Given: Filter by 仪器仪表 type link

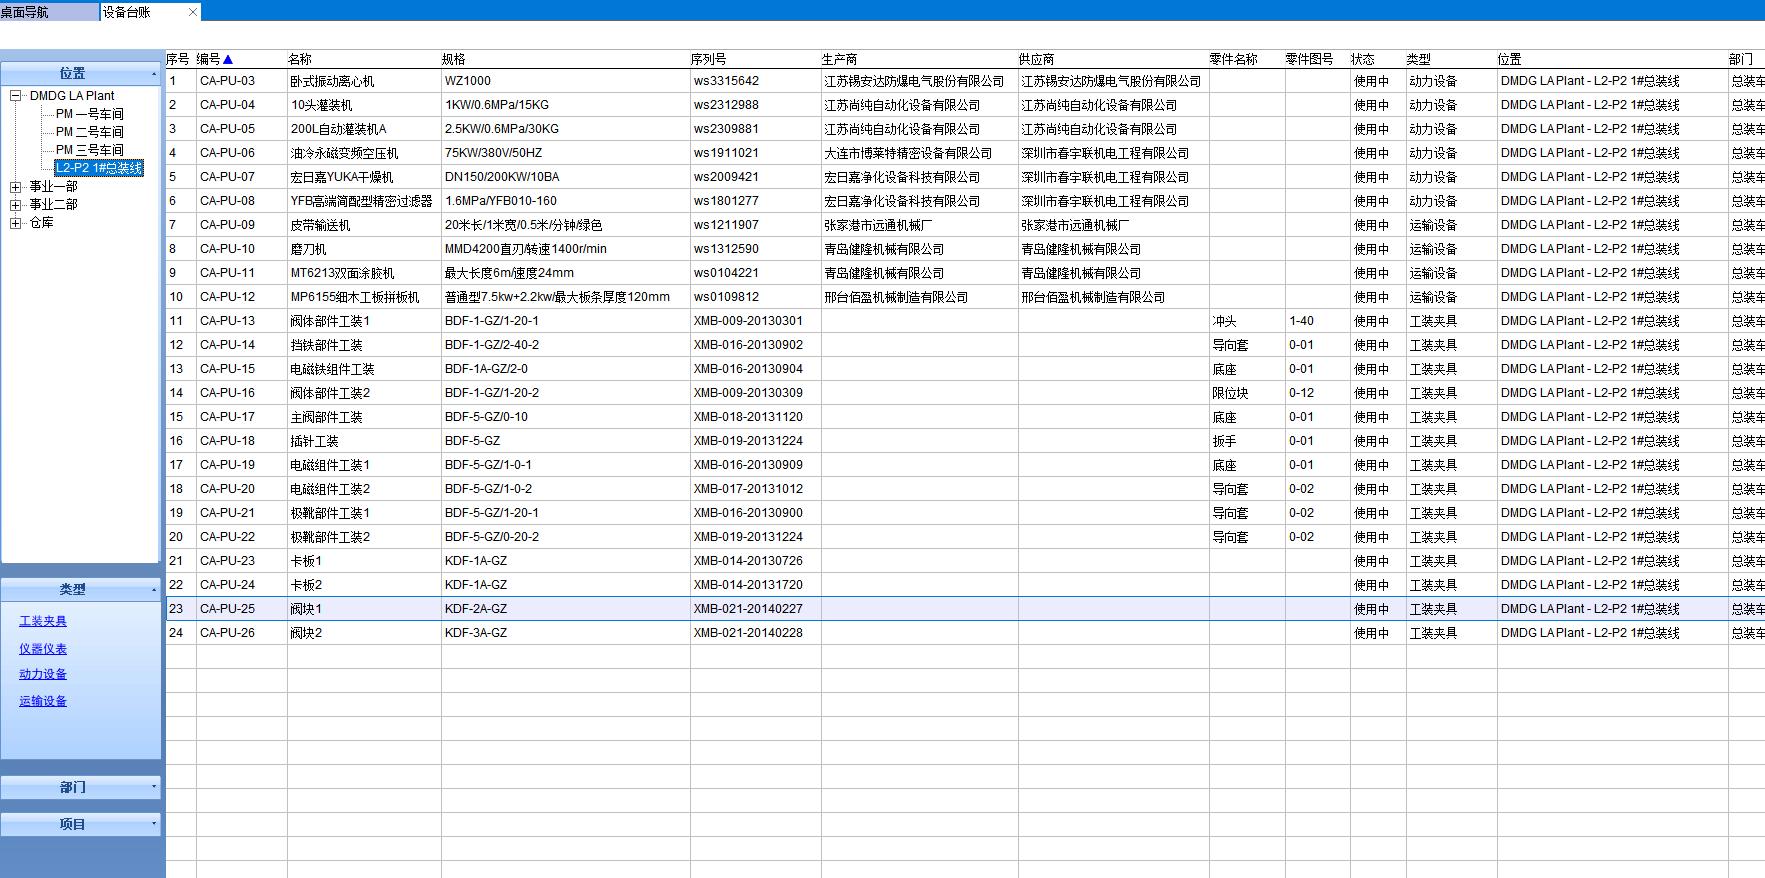Looking at the screenshot, I should (x=43, y=649).
